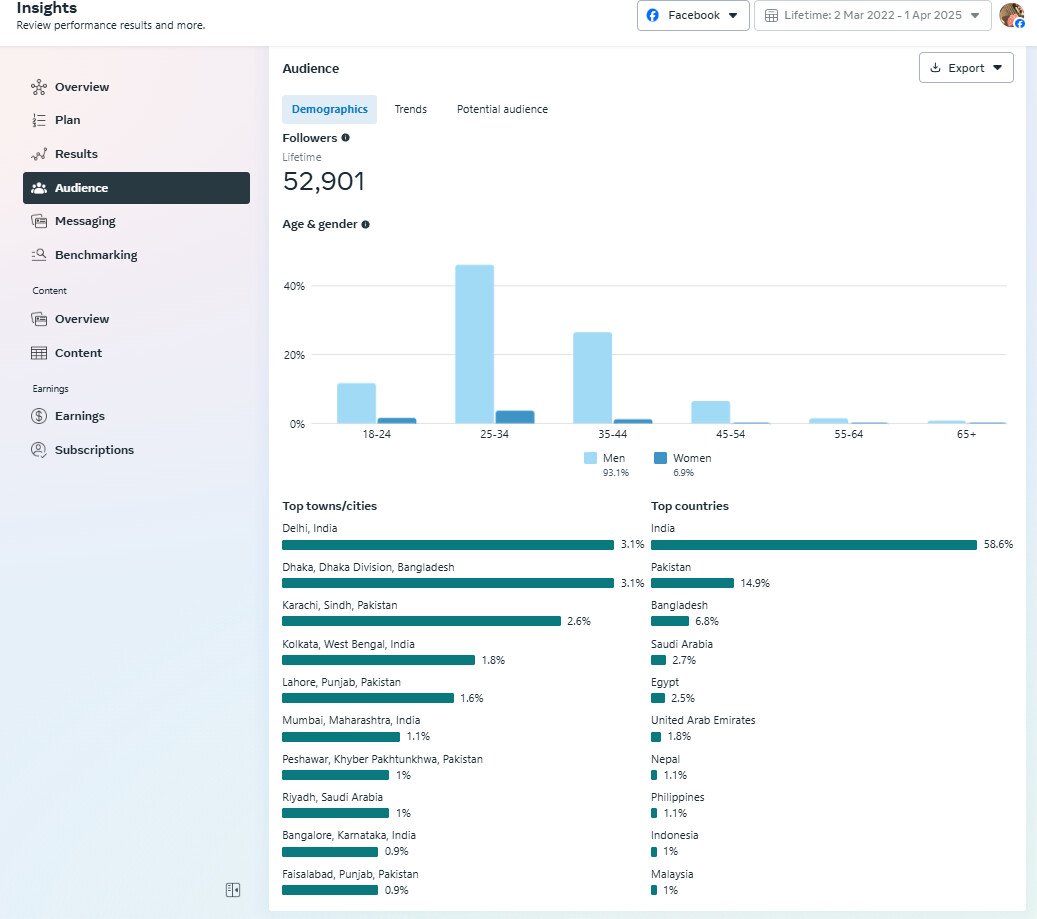This screenshot has width=1037, height=919.
Task: Click the Results trend line icon
Action: 39,154
